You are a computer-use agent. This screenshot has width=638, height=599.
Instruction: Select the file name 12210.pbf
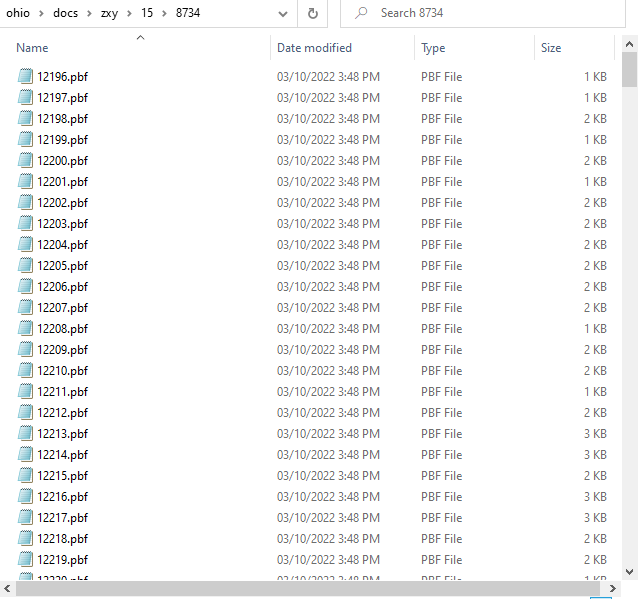pyautogui.click(x=63, y=371)
